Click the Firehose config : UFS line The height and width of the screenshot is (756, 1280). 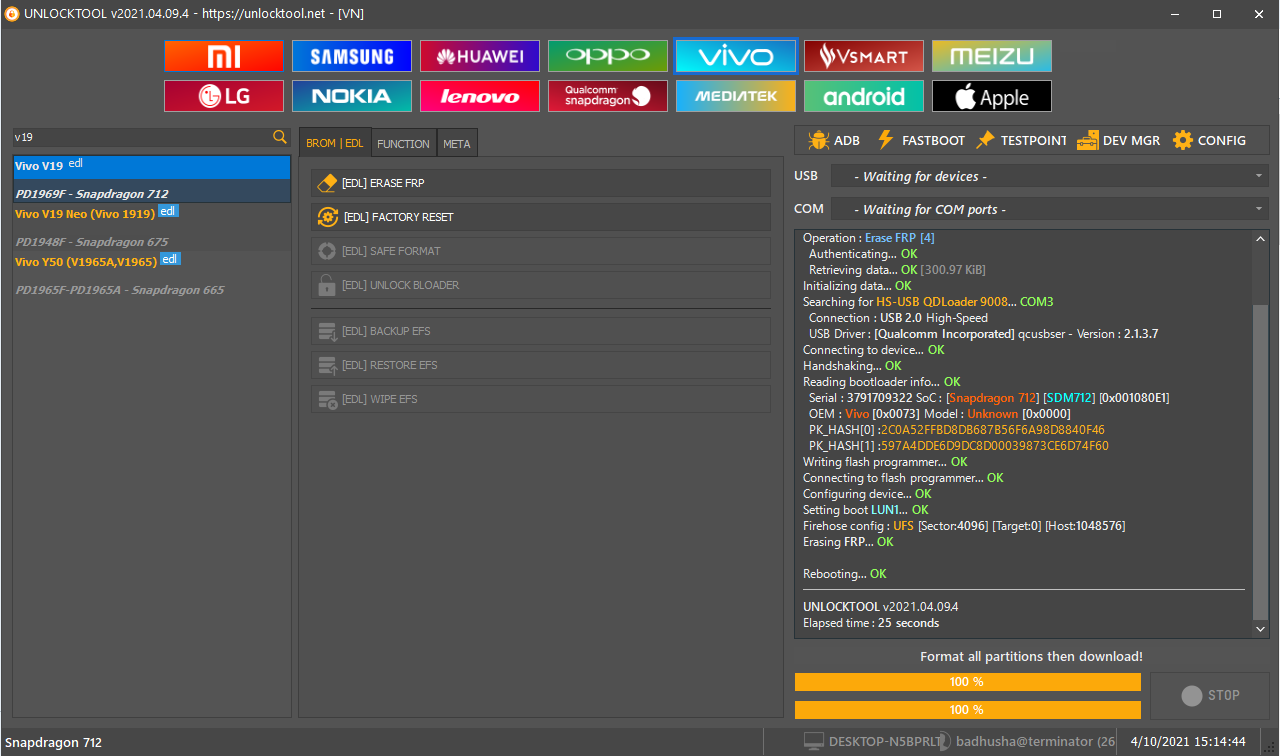964,526
